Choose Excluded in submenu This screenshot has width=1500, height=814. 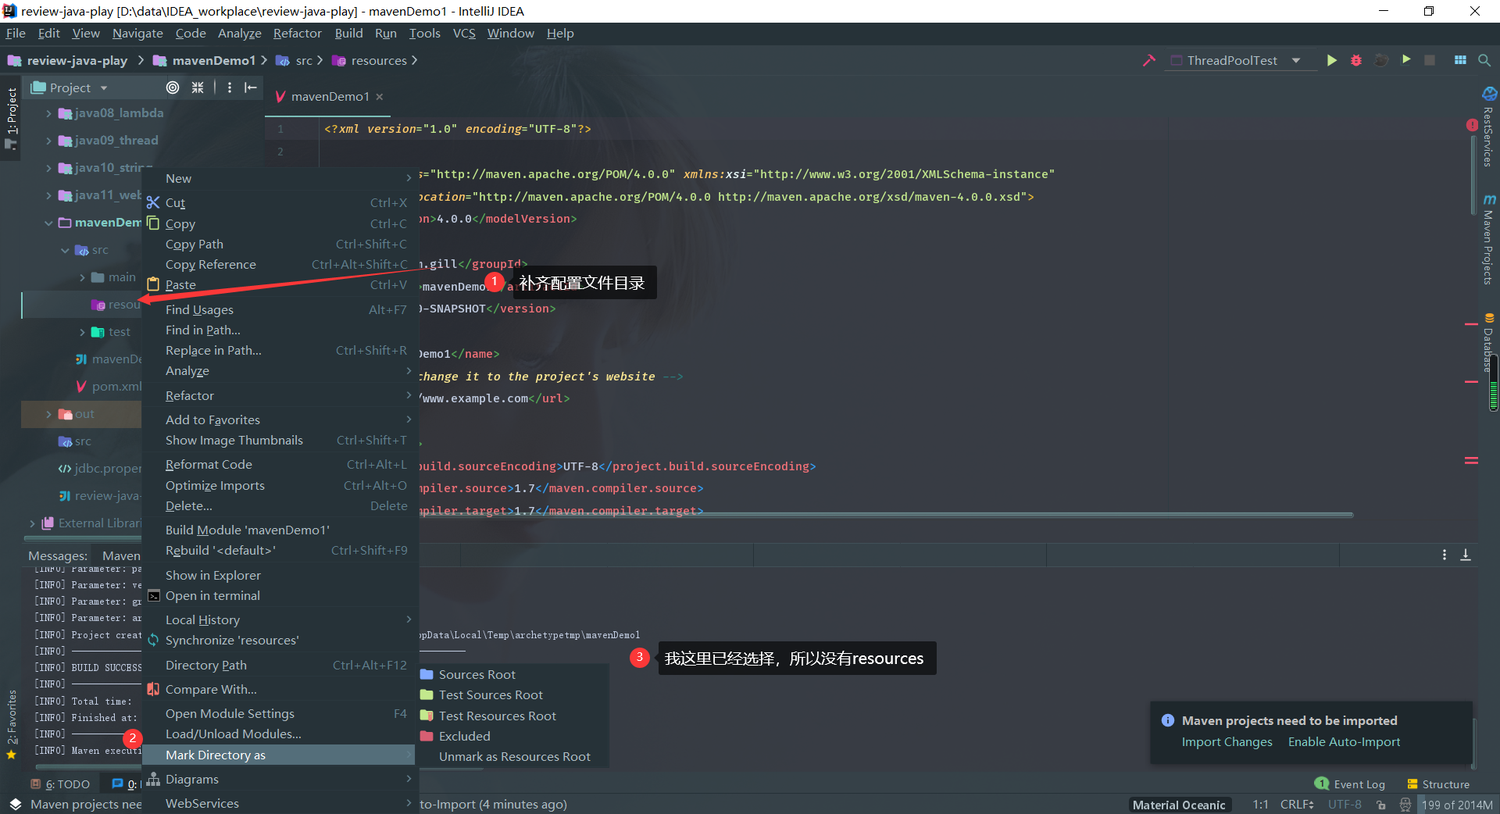(512, 736)
